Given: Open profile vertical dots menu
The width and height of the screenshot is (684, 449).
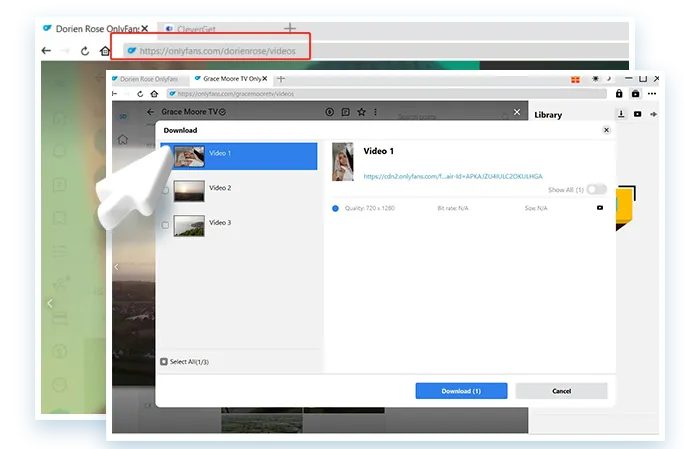Looking at the screenshot, I should point(375,112).
